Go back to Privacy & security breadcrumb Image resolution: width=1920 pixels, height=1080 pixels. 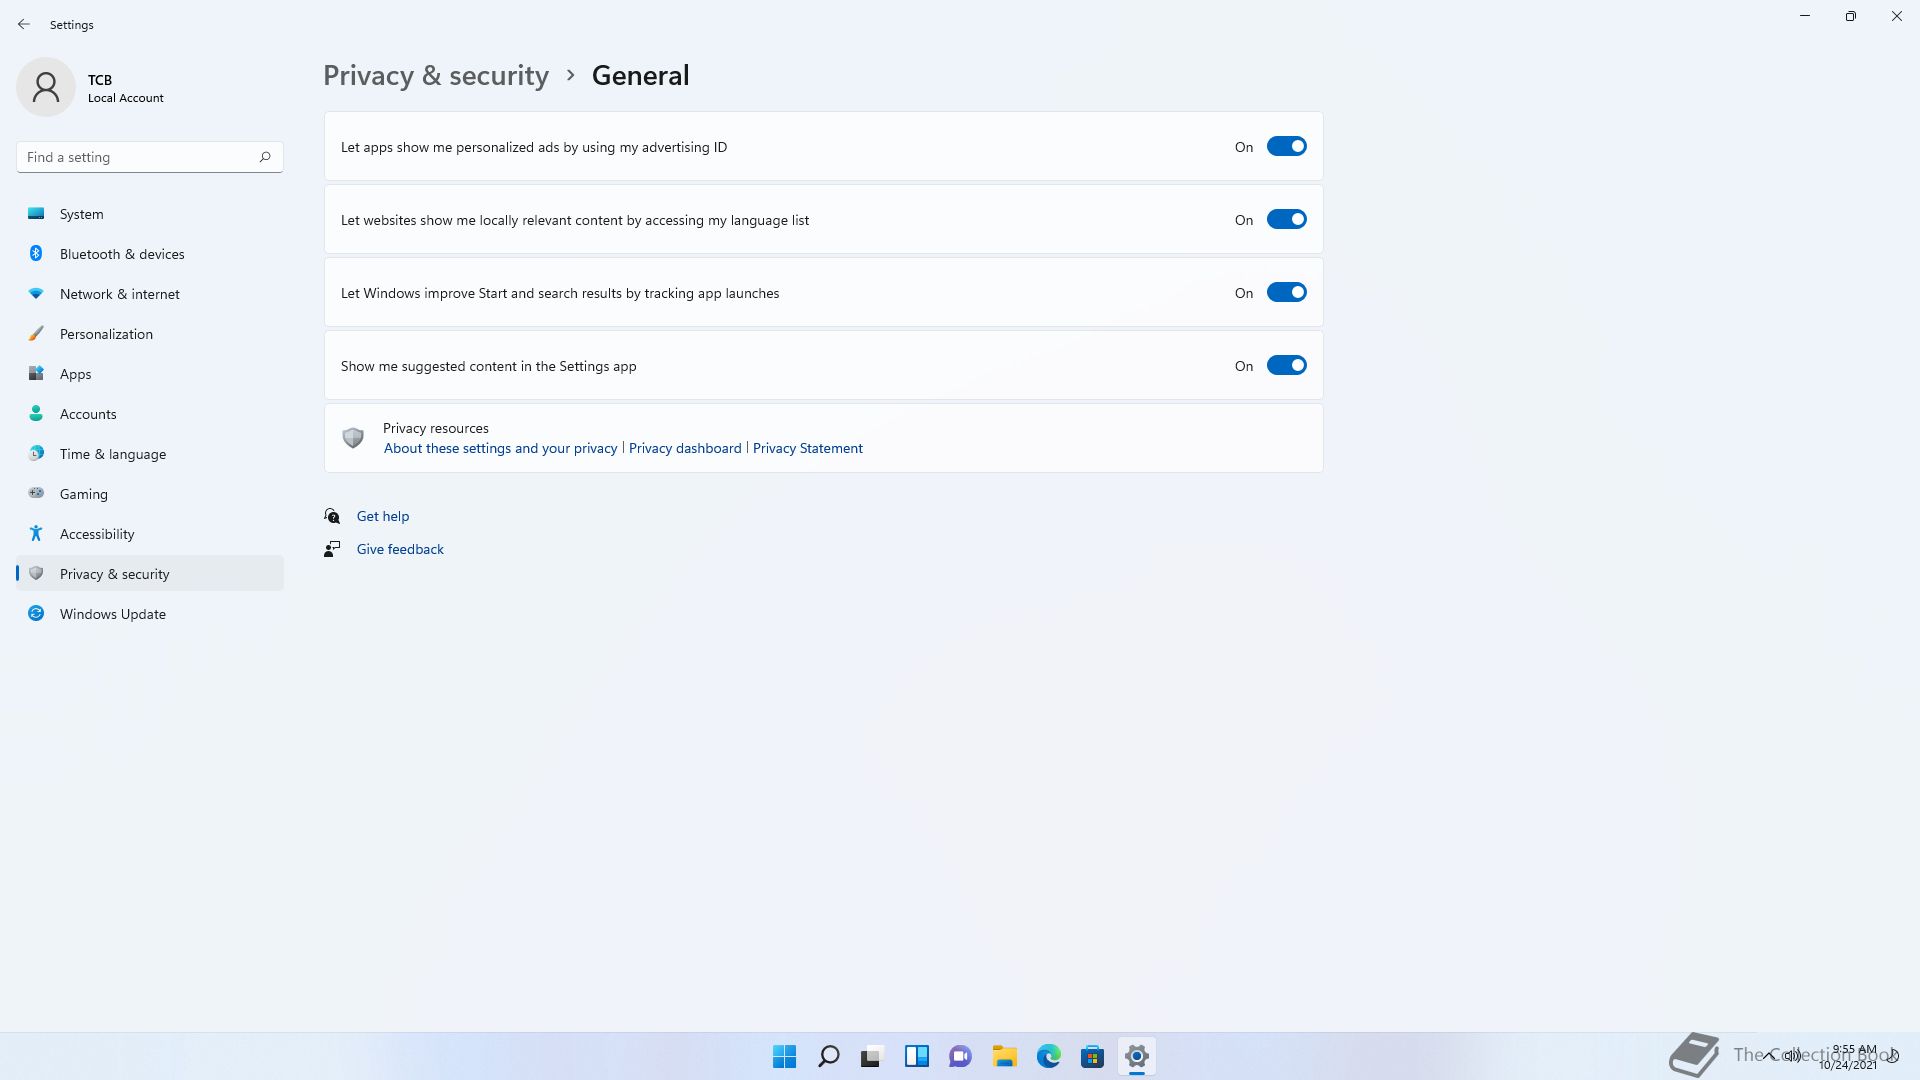click(436, 76)
